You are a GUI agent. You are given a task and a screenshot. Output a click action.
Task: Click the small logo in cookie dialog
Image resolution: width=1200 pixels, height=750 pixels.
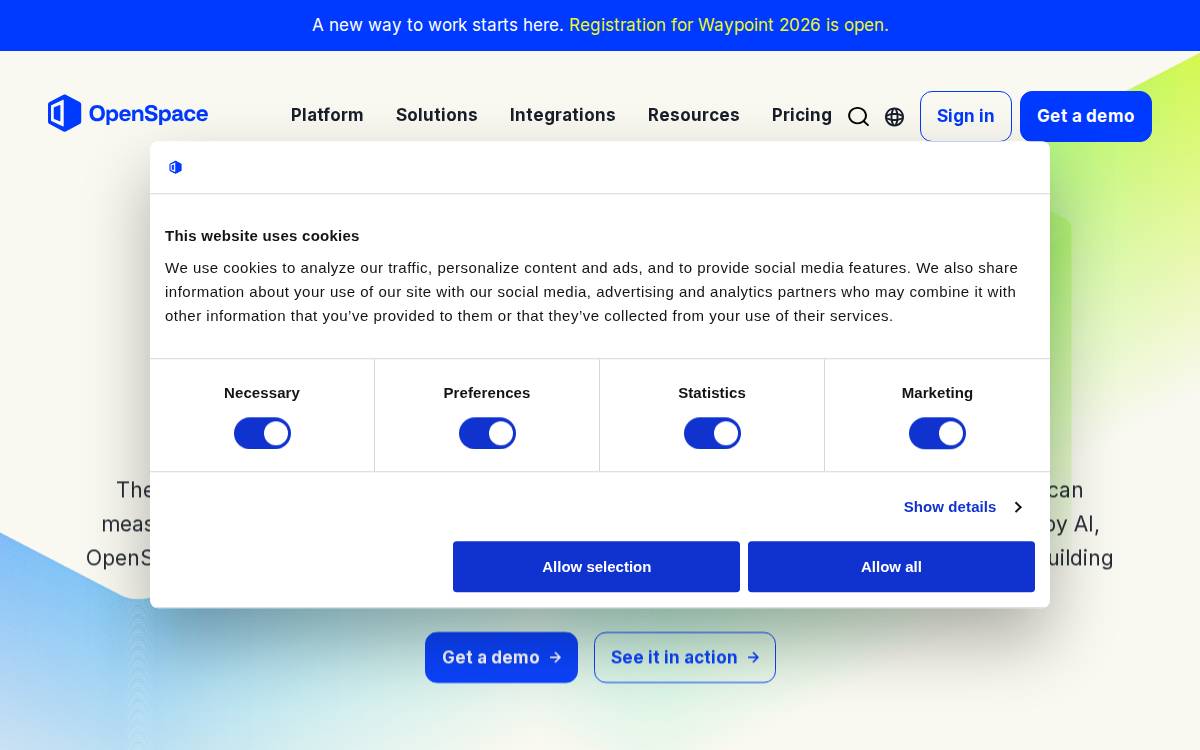click(x=175, y=167)
